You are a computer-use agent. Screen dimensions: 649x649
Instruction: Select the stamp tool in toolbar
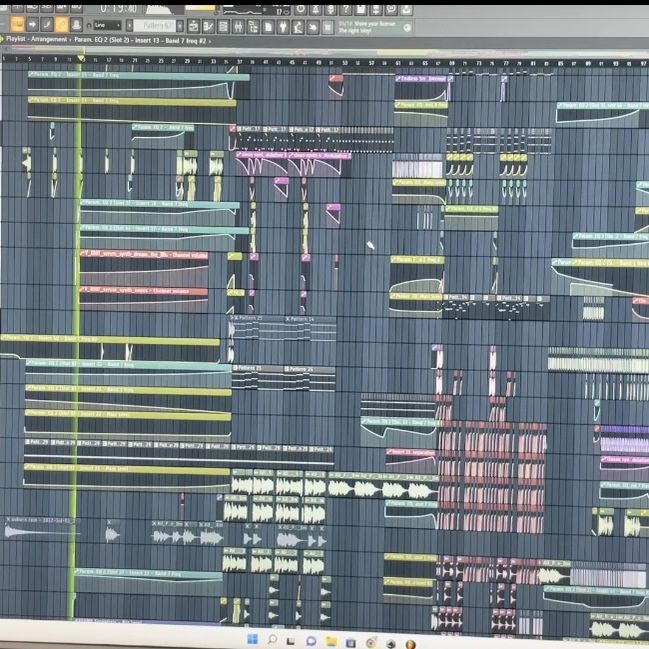76,25
